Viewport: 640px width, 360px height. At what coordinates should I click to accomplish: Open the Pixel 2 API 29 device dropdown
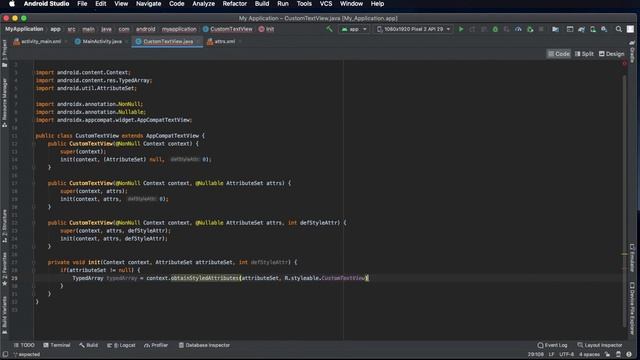(413, 29)
